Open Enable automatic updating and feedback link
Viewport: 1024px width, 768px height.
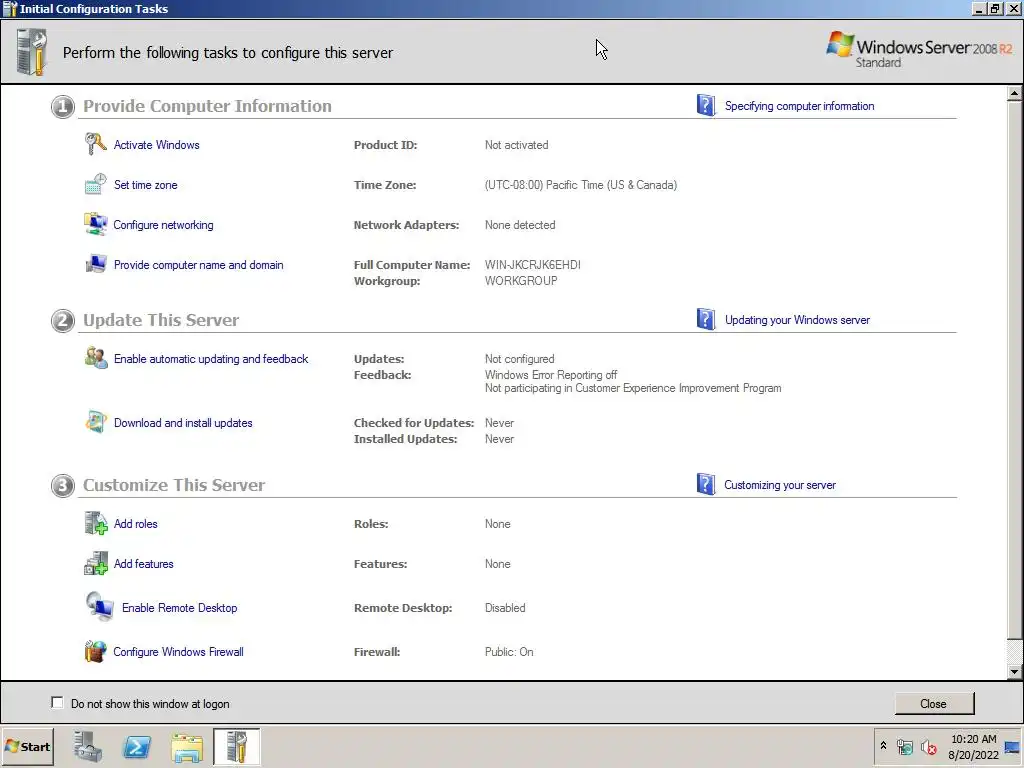tap(211, 359)
